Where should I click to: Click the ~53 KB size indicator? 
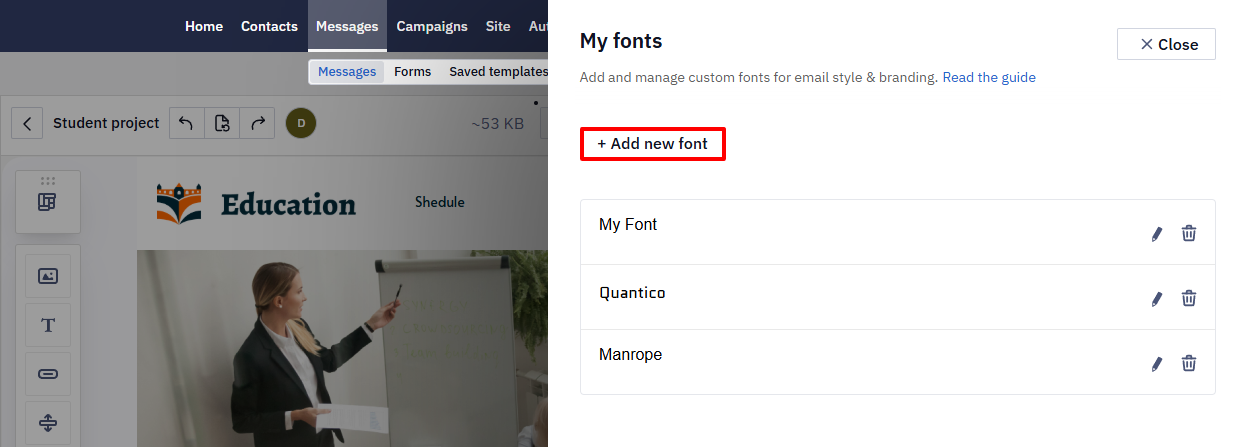tap(497, 124)
